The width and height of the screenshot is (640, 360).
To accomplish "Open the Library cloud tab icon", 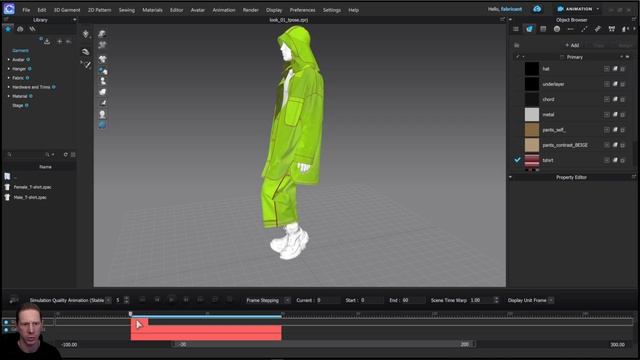I will [x=20, y=29].
